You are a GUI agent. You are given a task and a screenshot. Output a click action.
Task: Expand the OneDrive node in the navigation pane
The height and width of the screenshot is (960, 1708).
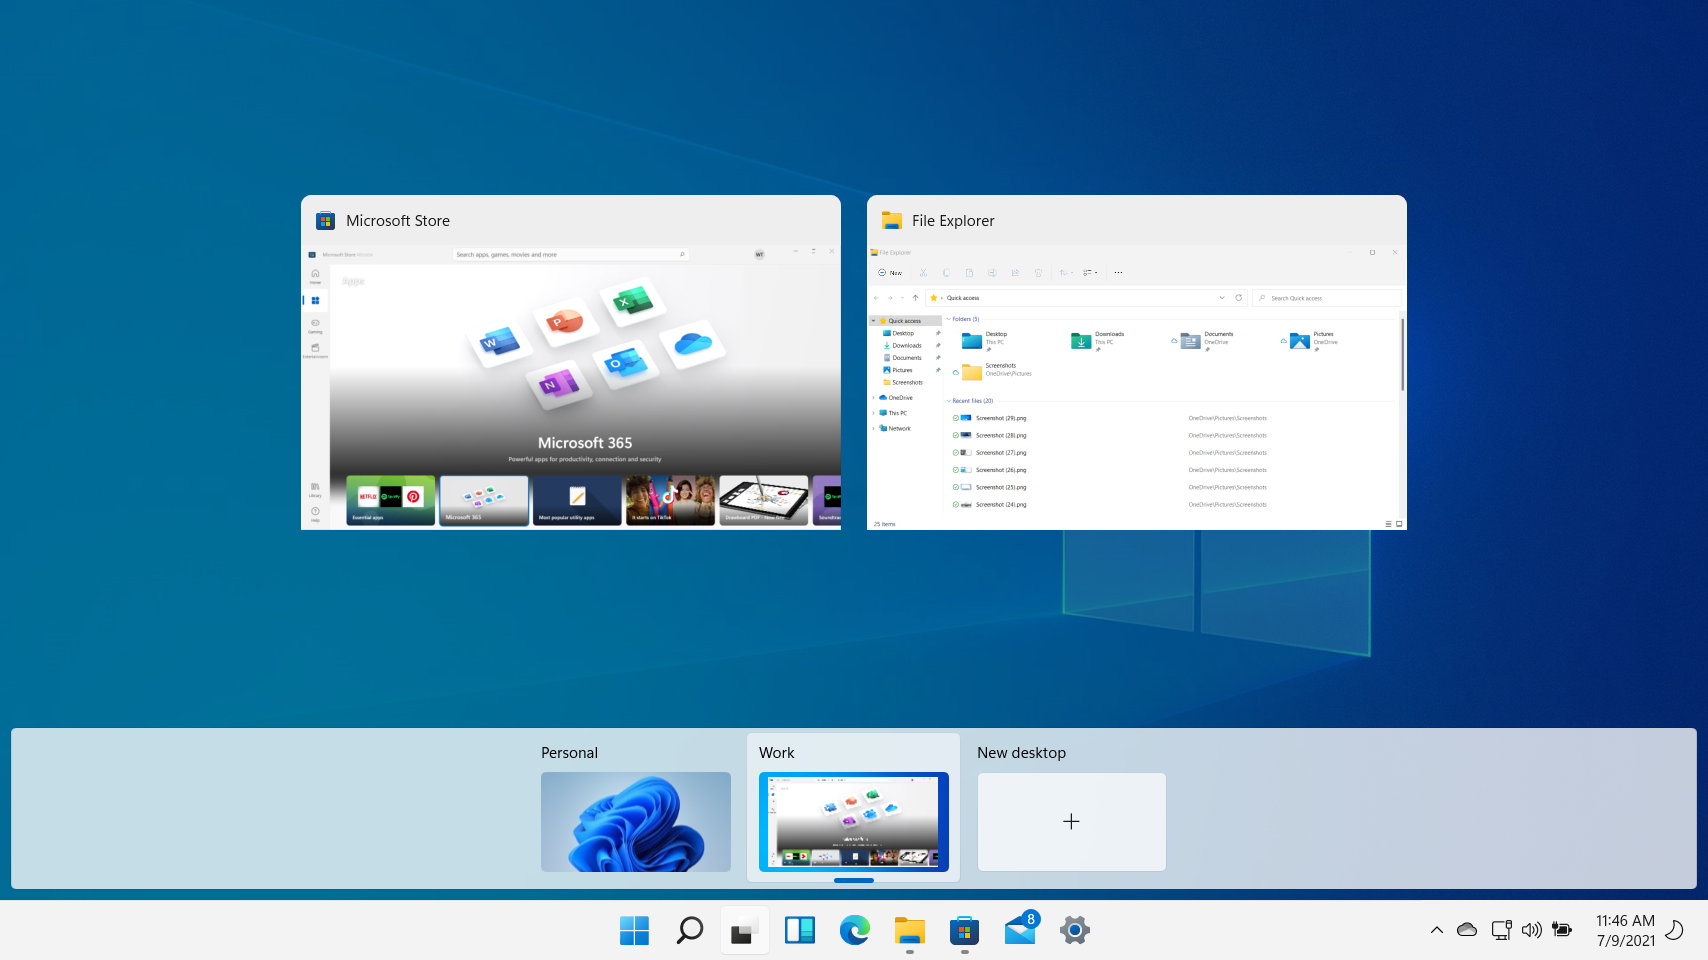click(x=875, y=397)
